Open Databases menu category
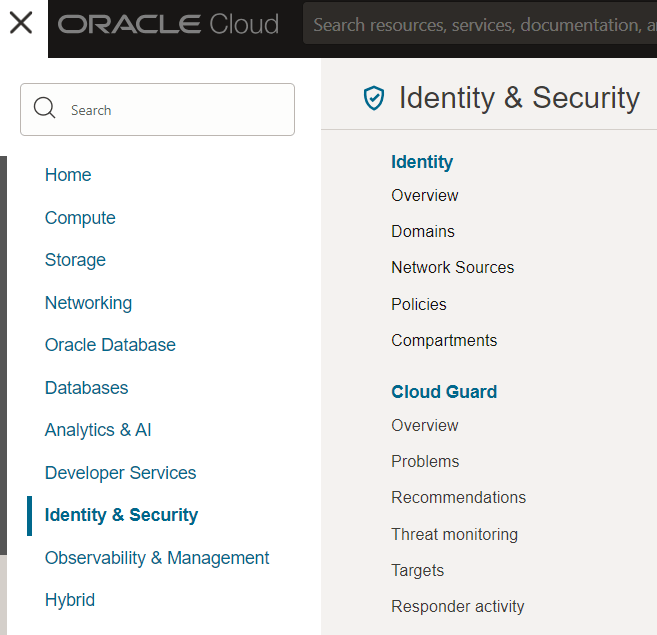Viewport: 657px width, 635px height. tap(86, 388)
